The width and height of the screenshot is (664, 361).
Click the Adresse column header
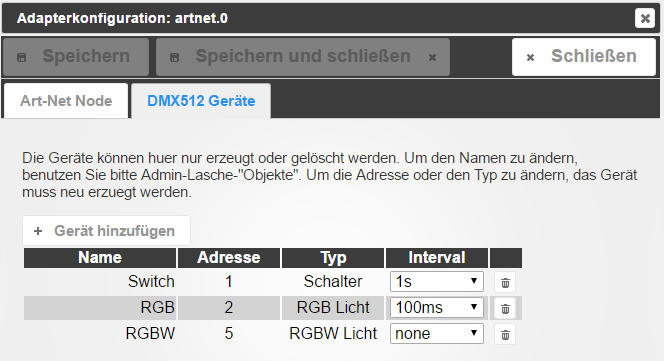(229, 258)
